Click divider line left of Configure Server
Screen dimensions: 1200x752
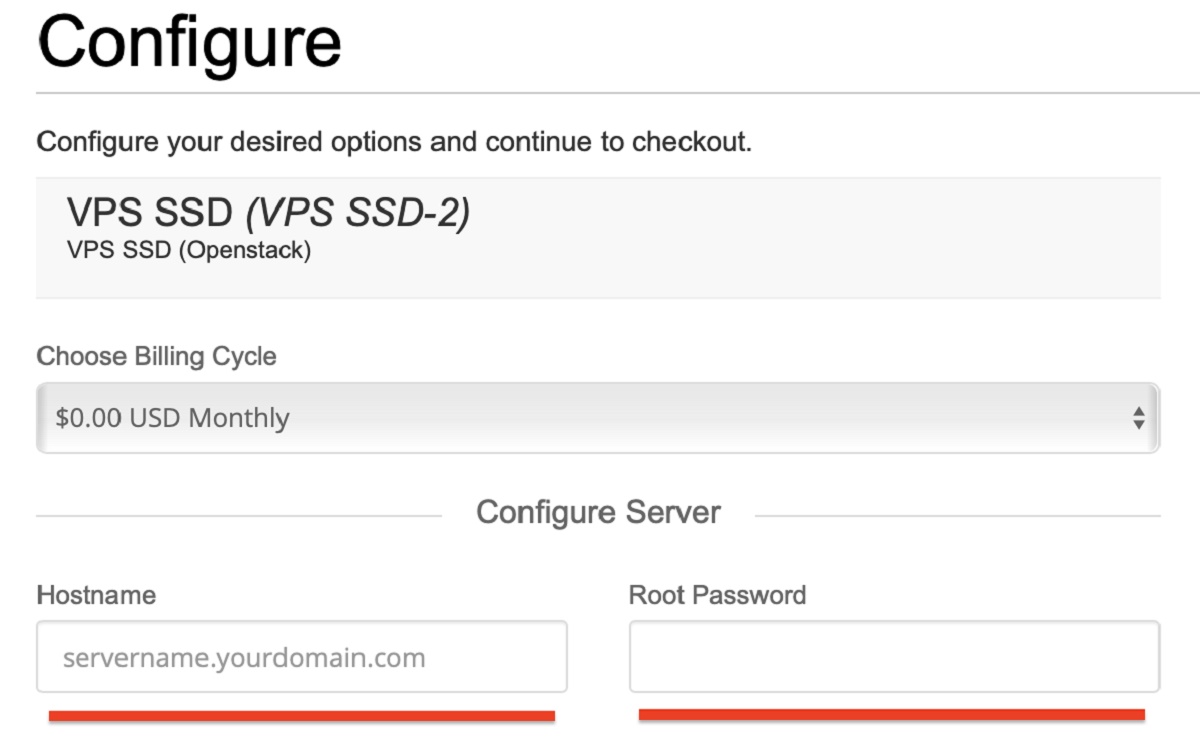(x=238, y=516)
